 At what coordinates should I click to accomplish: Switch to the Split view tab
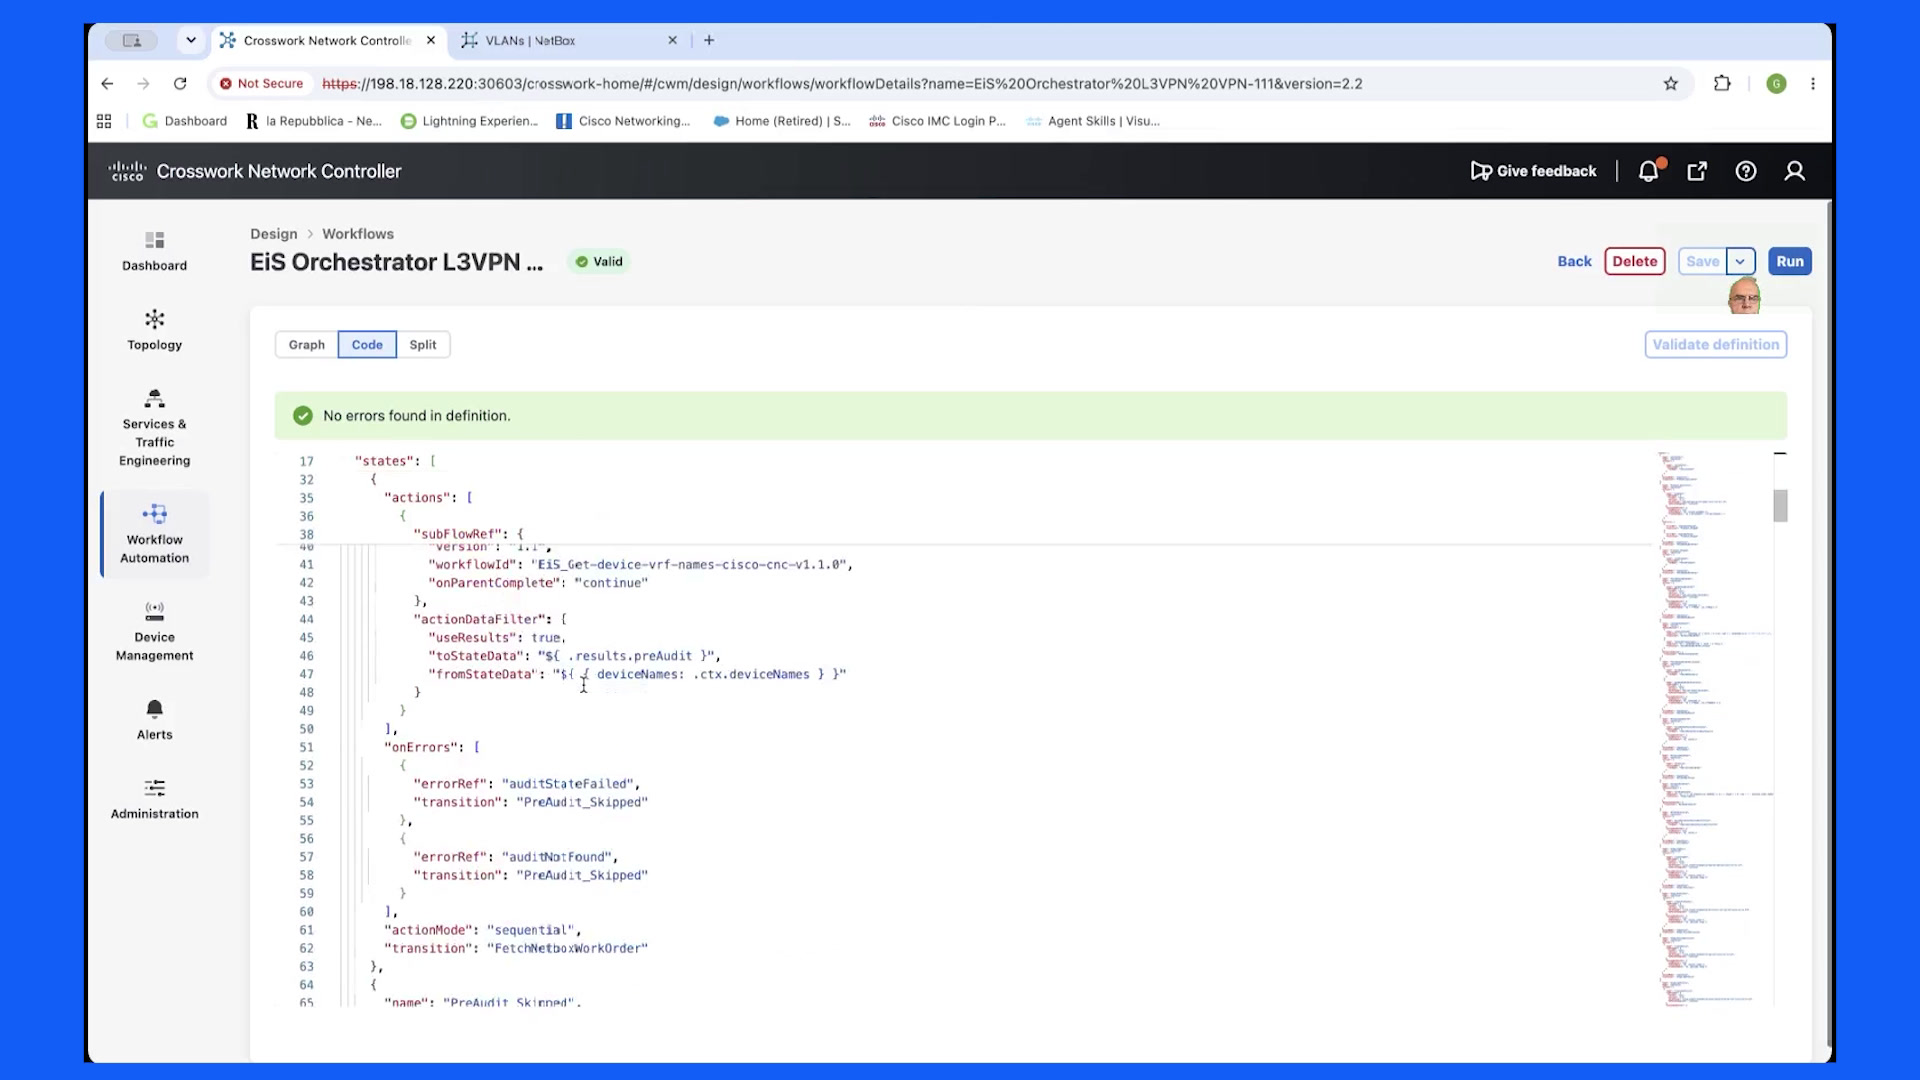423,345
